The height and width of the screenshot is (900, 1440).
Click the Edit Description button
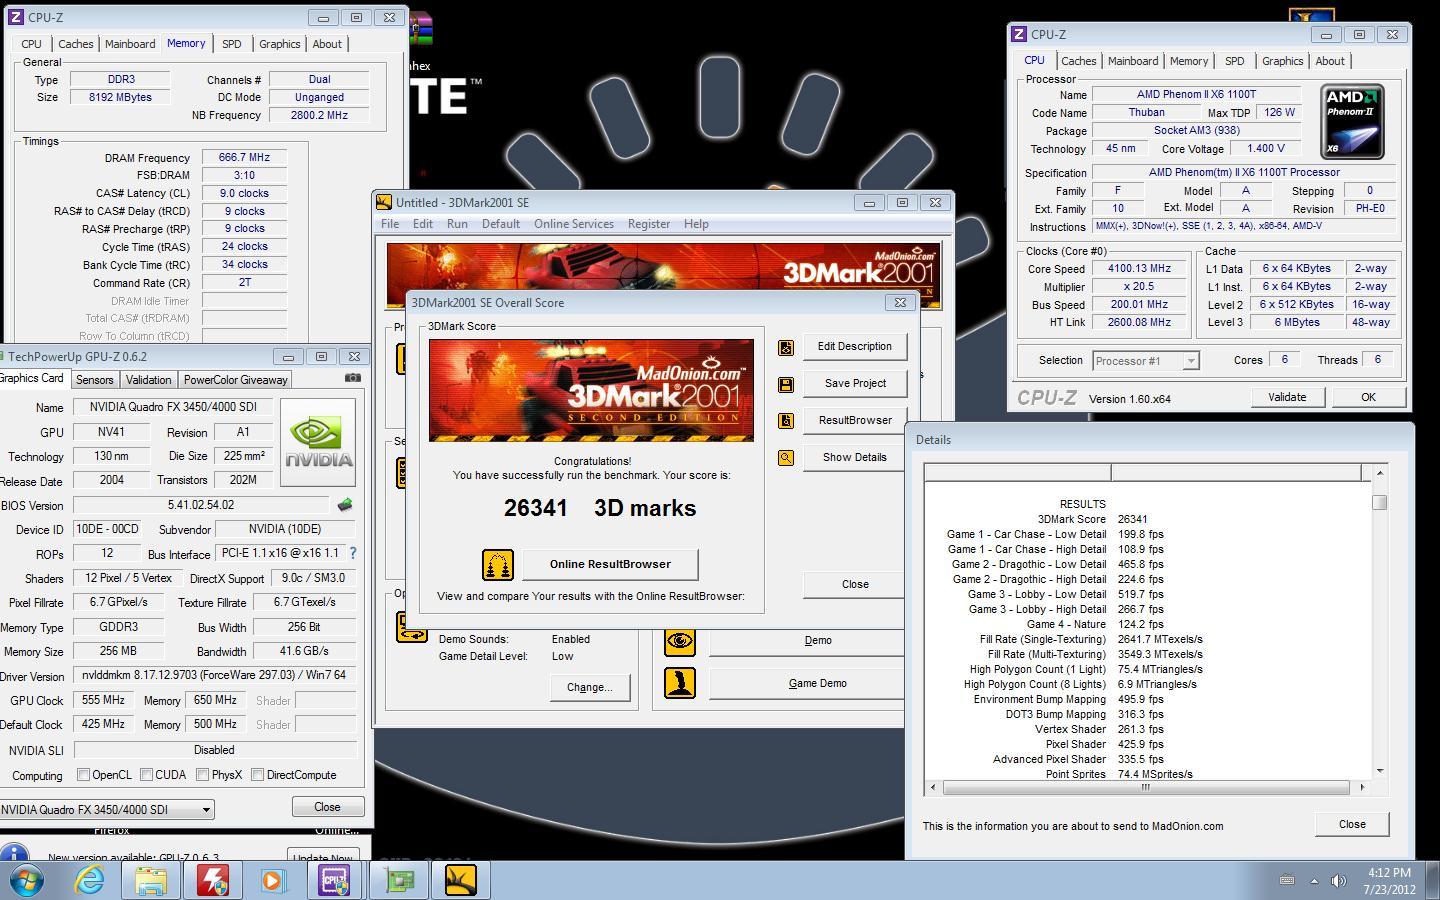pos(855,347)
